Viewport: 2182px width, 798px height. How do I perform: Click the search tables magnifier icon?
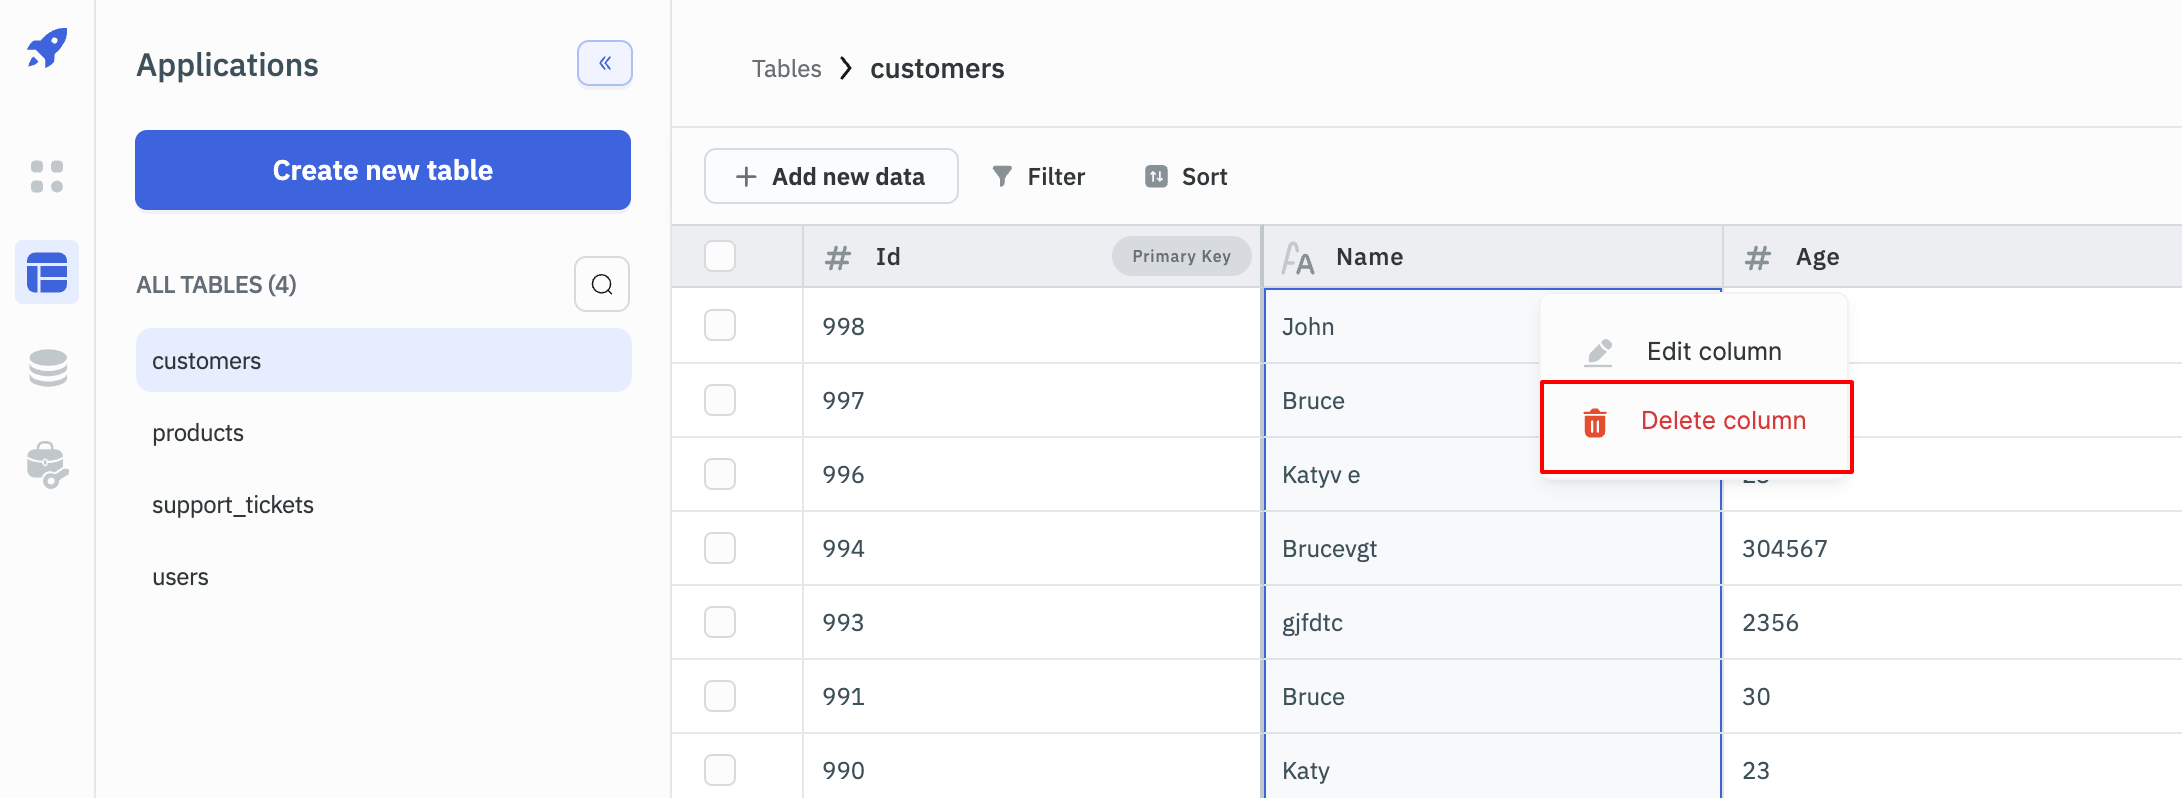601,285
